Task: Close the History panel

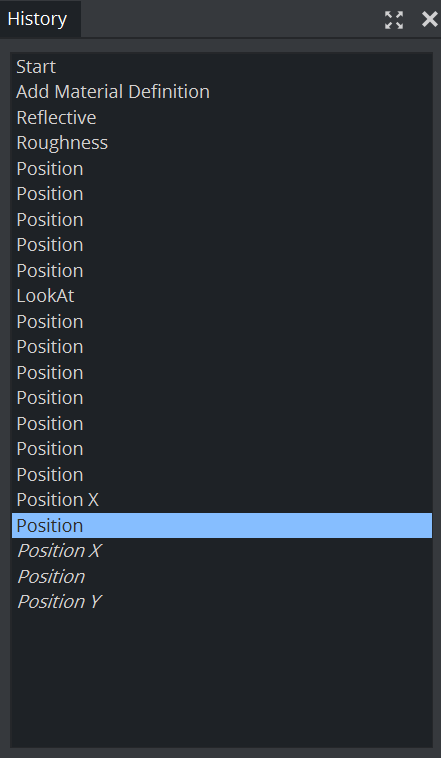Action: 429,19
